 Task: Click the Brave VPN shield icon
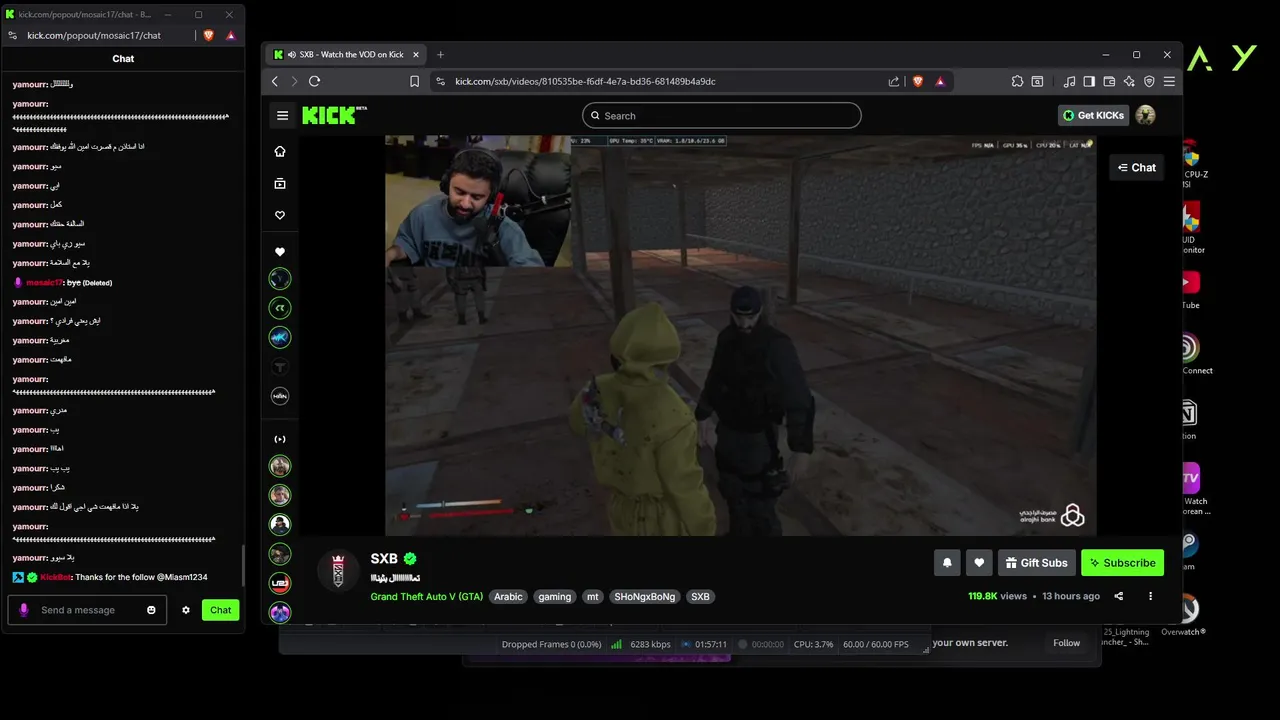(x=1149, y=81)
